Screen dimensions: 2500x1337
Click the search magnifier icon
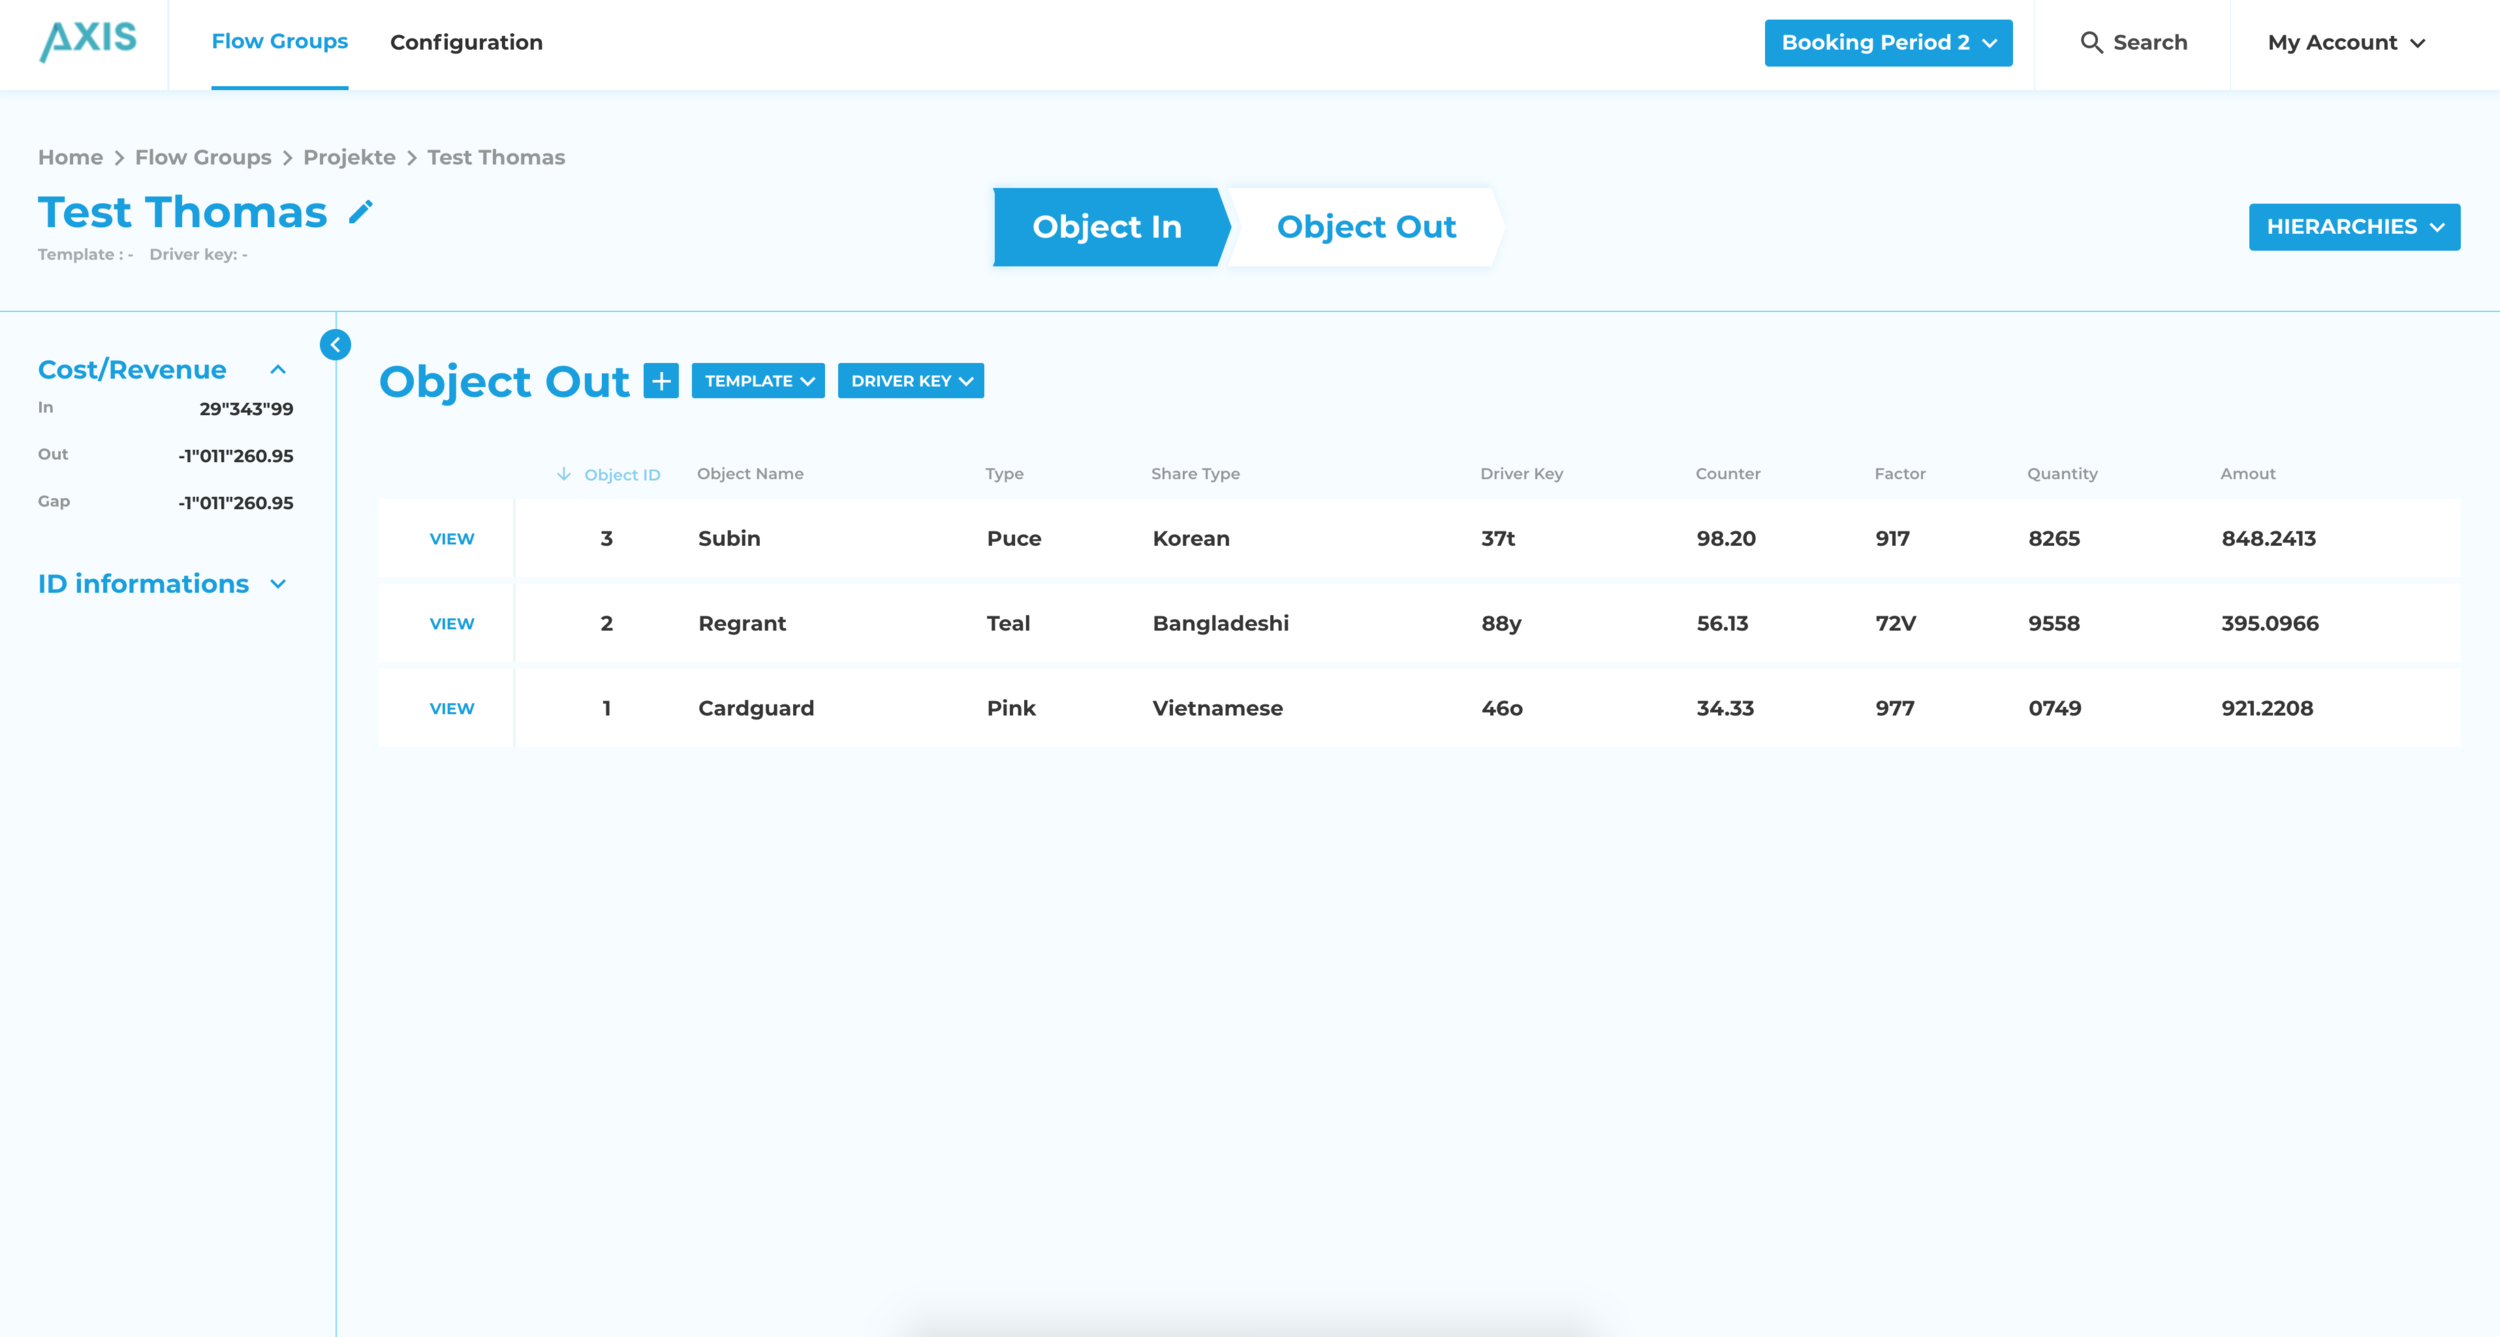pos(2091,43)
